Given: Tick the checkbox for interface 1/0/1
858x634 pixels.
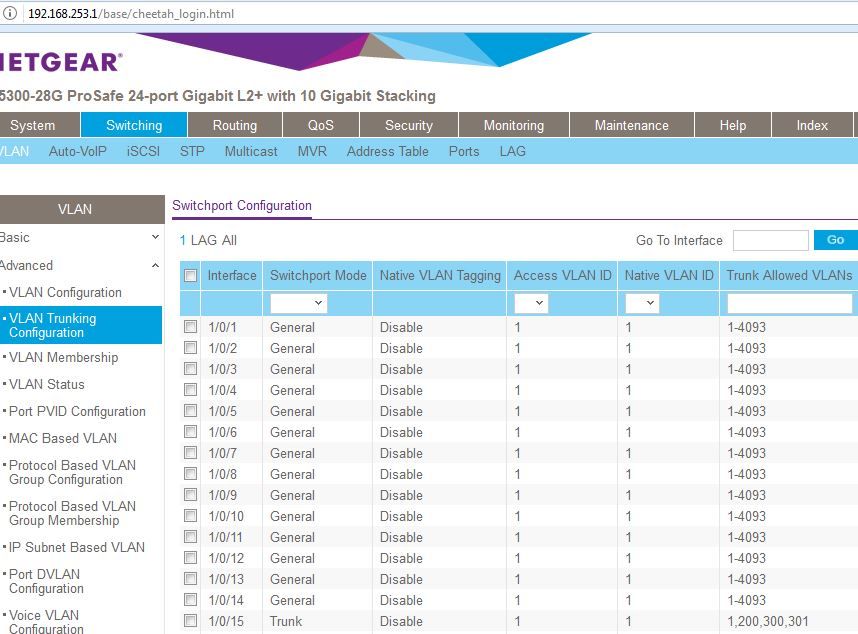Looking at the screenshot, I should click(x=190, y=327).
